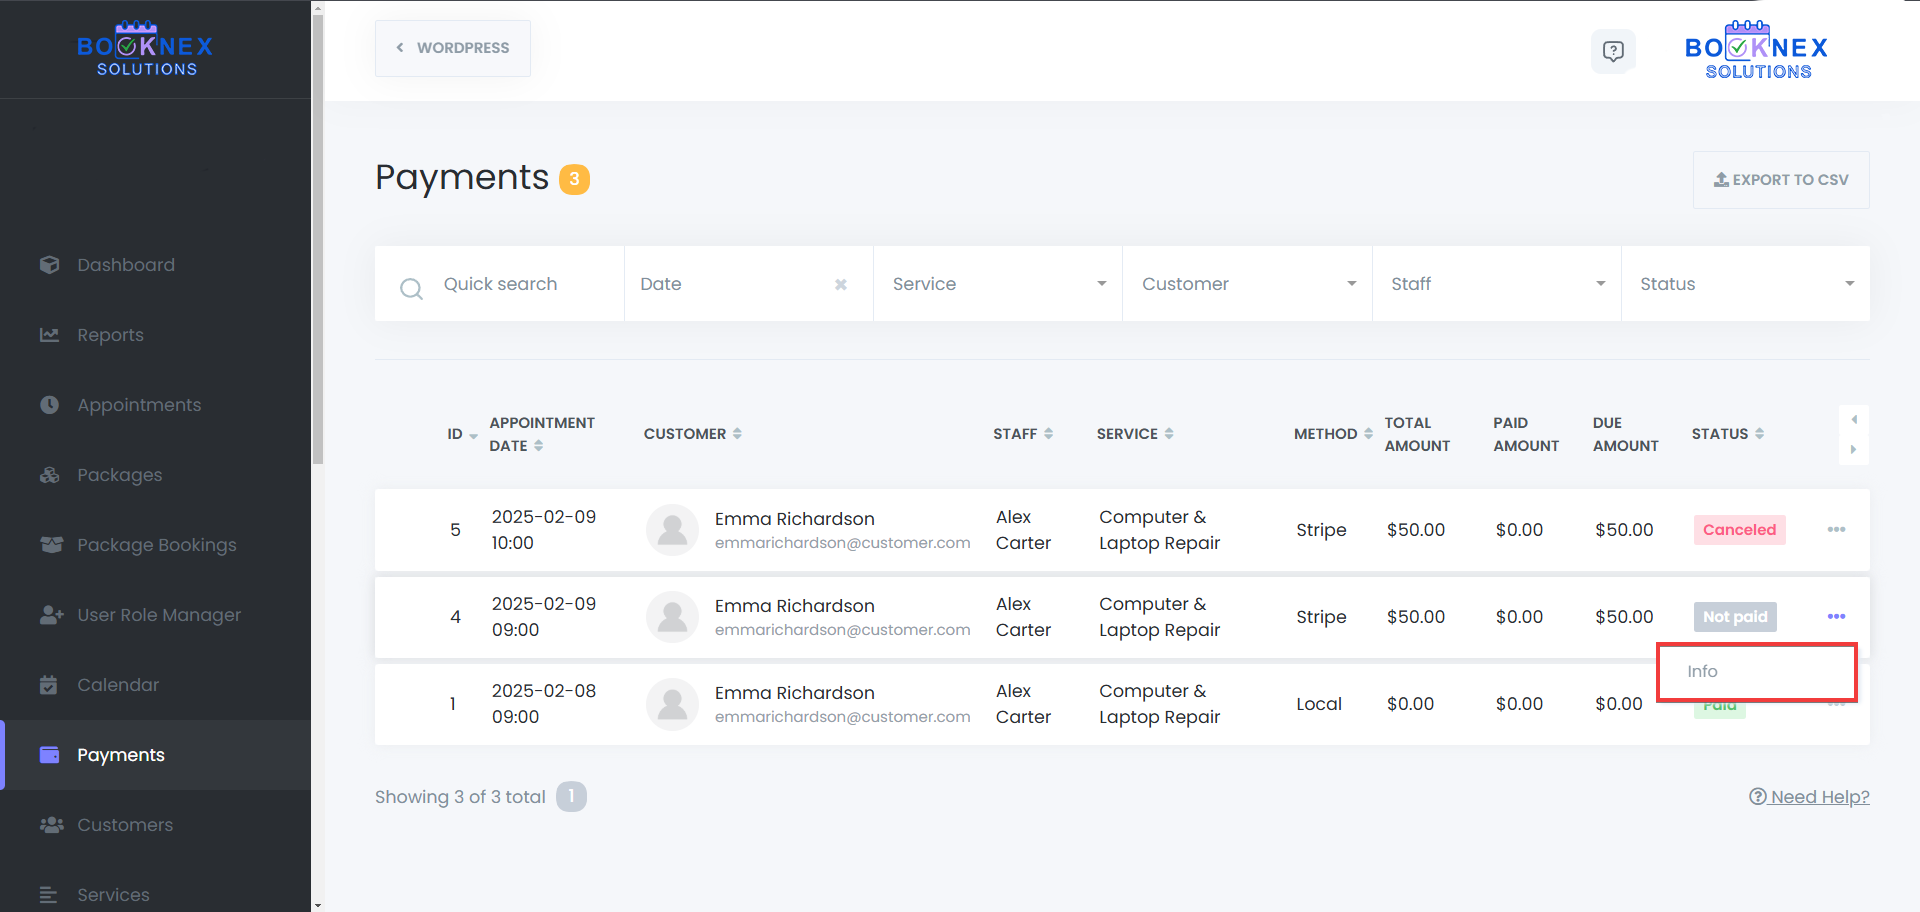Go to Appointments in the sidebar
The image size is (1920, 912).
[x=139, y=405]
